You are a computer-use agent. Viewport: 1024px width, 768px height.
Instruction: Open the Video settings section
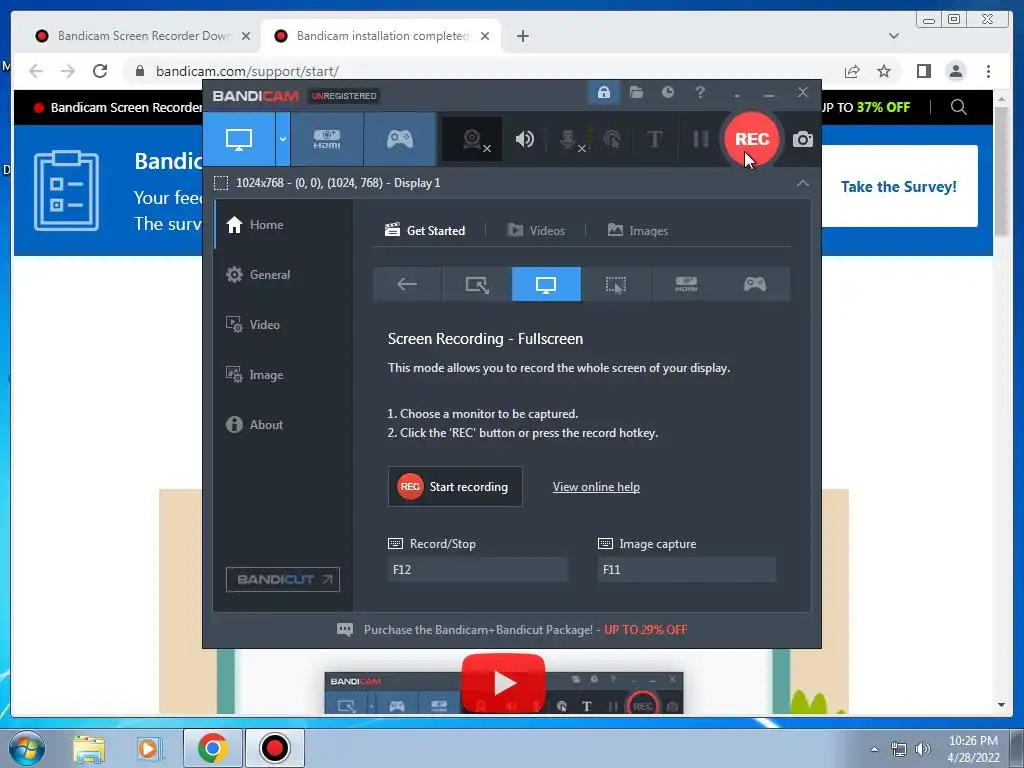(x=283, y=325)
